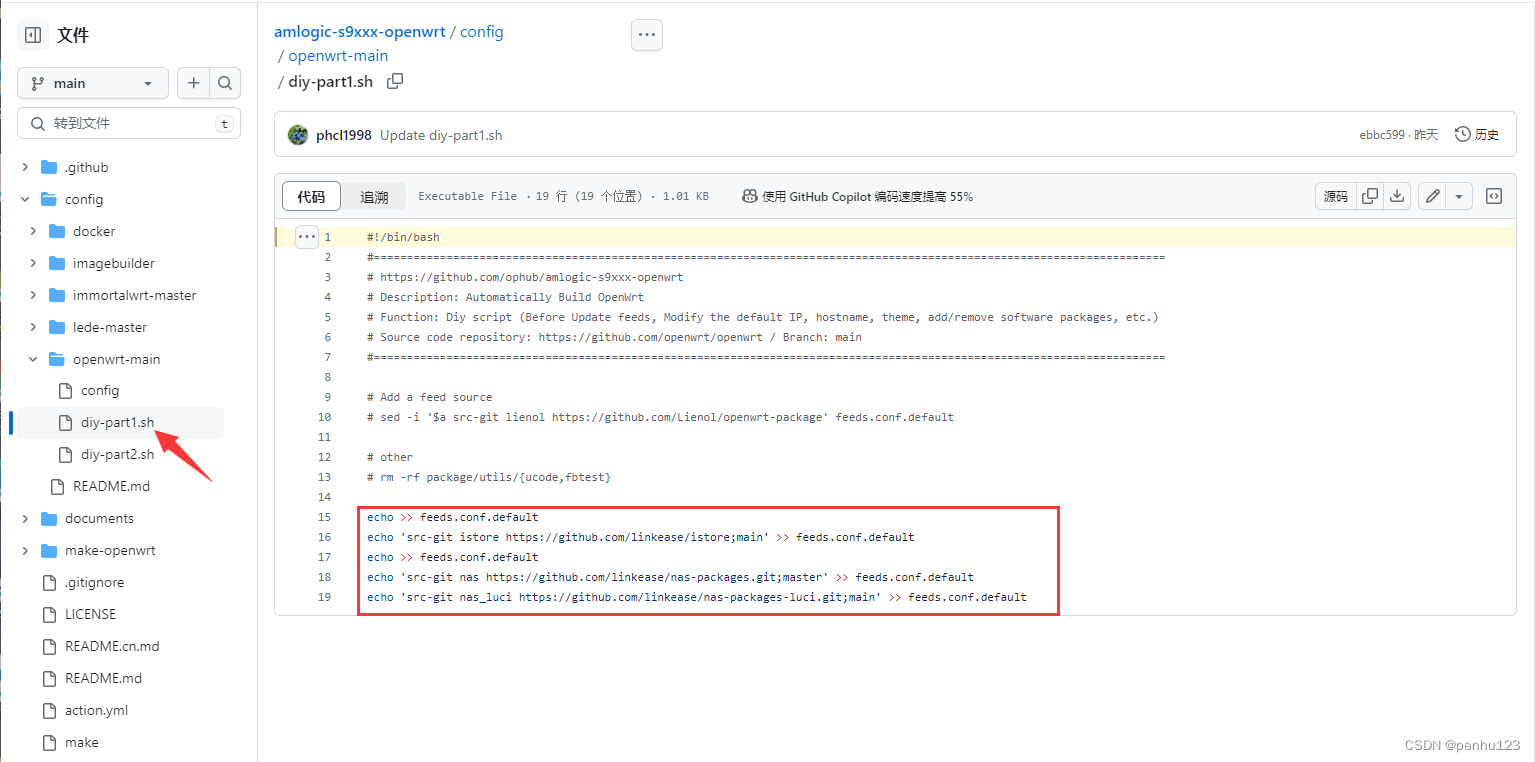This screenshot has width=1535, height=762.
Task: Switch to the 代码 code tab
Action: (x=311, y=196)
